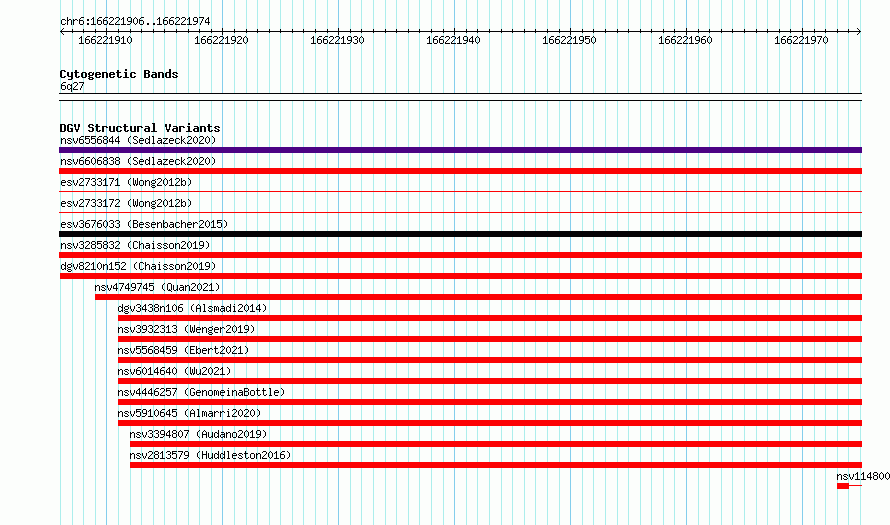Click the Cytogenetic Bands track title
Viewport: 890px width, 525px height.
coord(119,74)
